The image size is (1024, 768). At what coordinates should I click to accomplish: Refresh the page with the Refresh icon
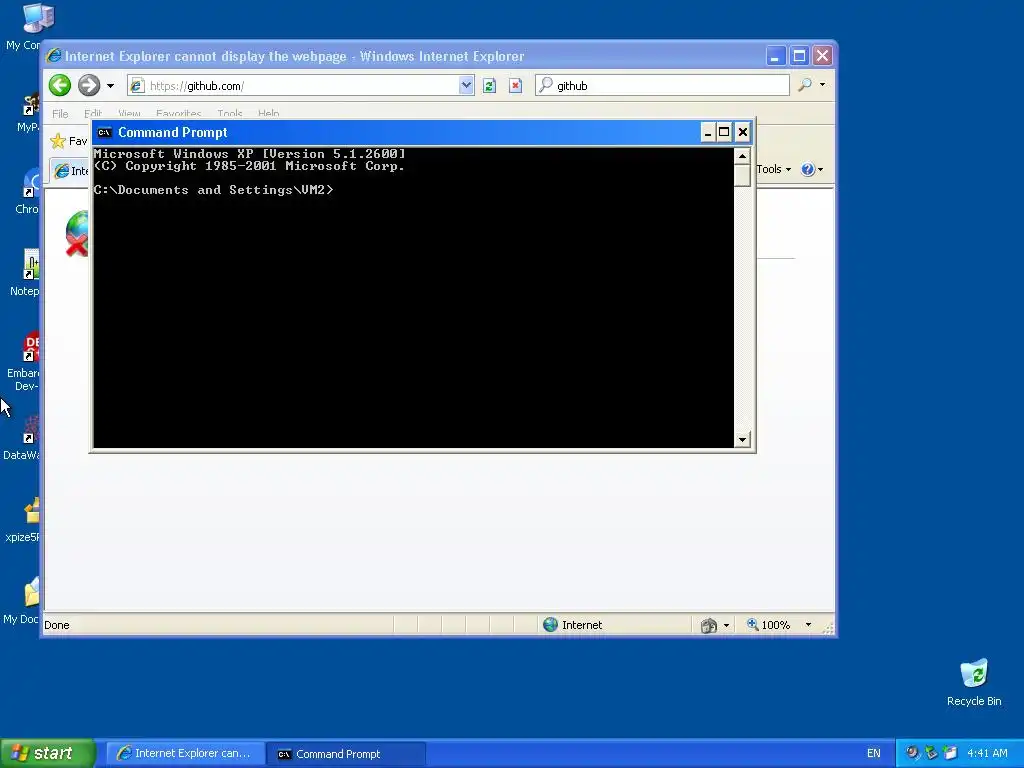489,86
